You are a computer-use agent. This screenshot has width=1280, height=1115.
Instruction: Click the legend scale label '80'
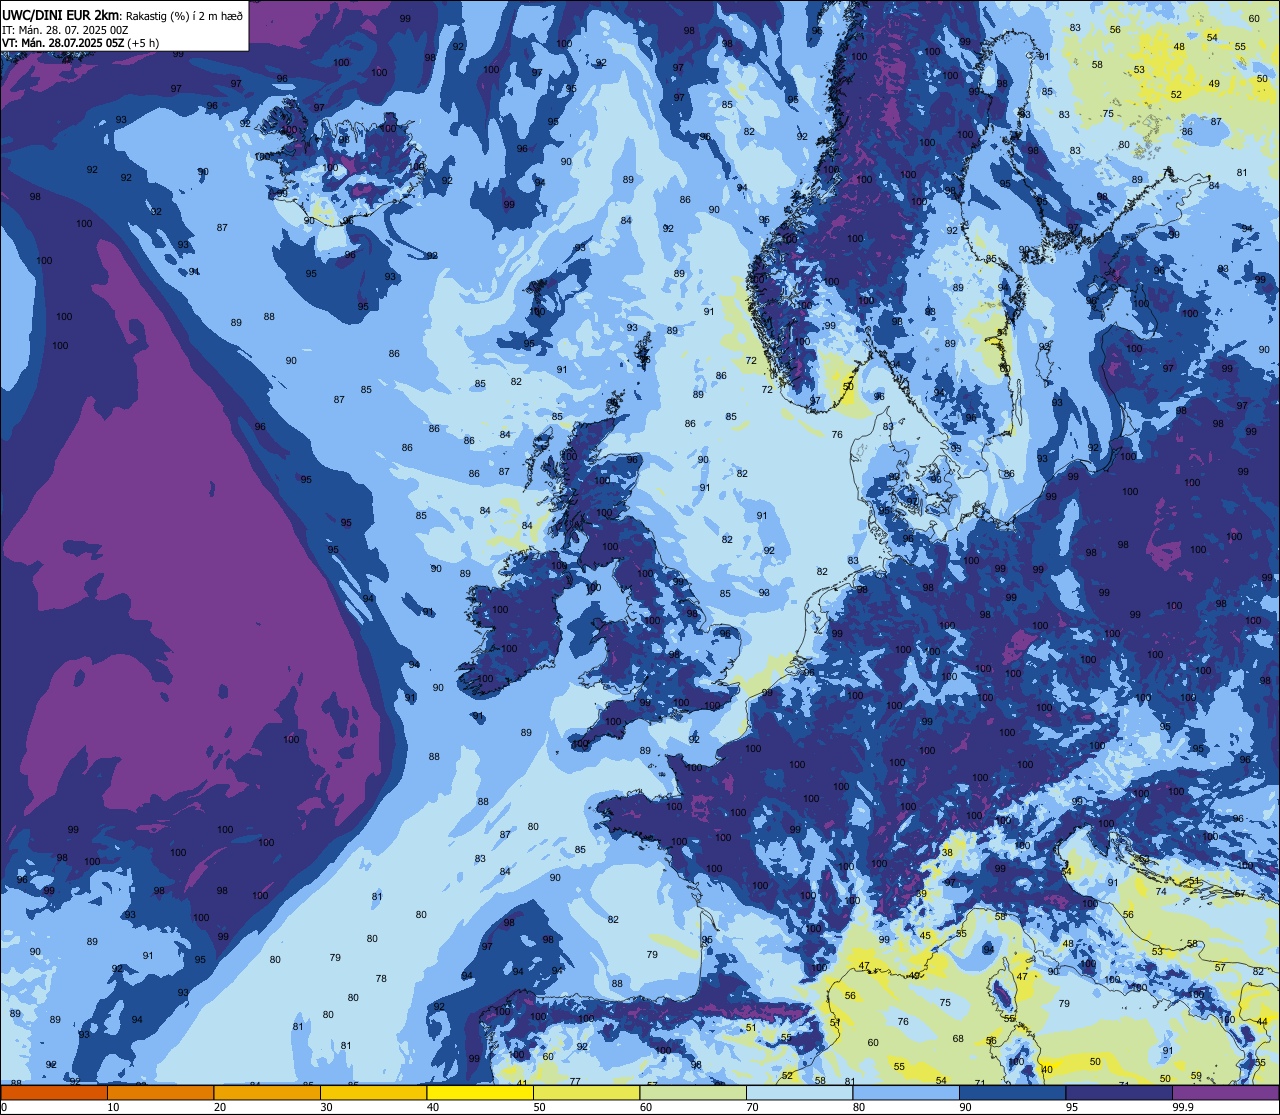859,1107
